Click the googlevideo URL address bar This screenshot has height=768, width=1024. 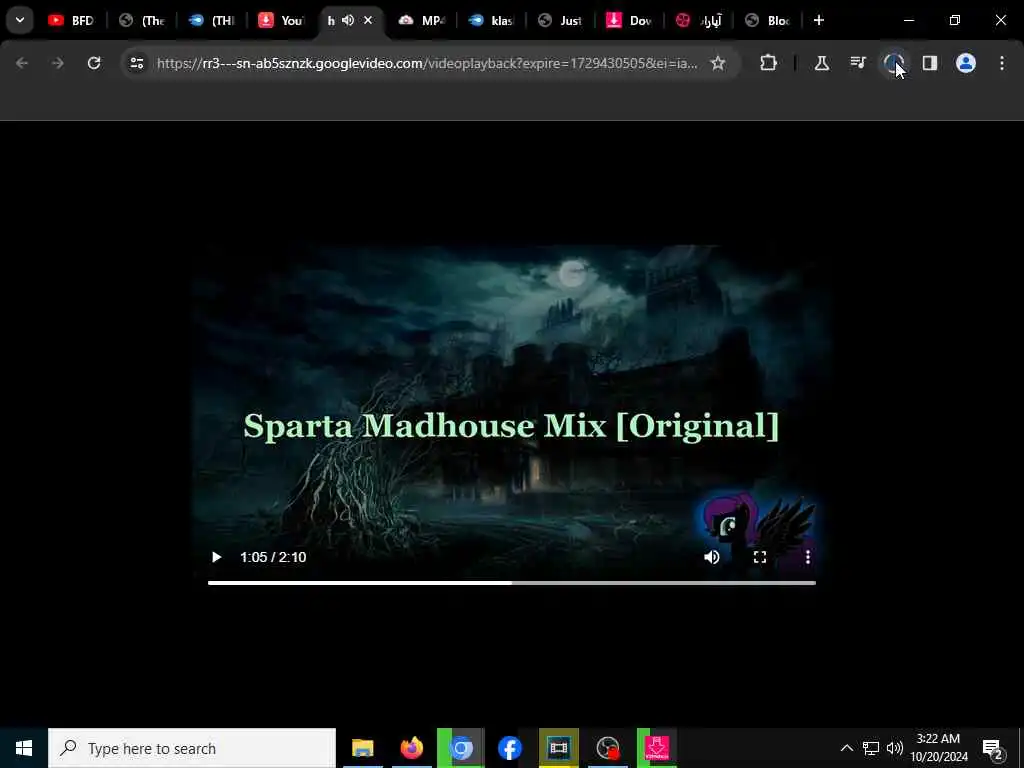[427, 63]
